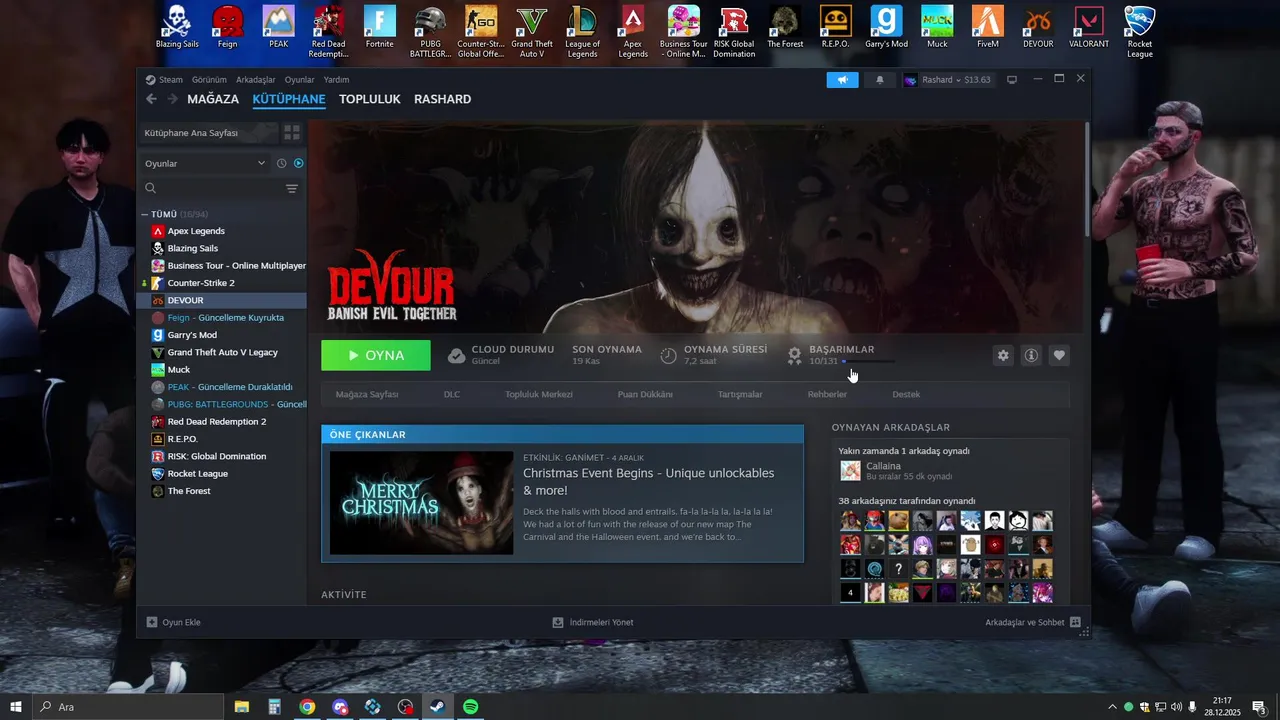Open Puan Dükkânı link
This screenshot has height=720, width=1280.
(645, 394)
